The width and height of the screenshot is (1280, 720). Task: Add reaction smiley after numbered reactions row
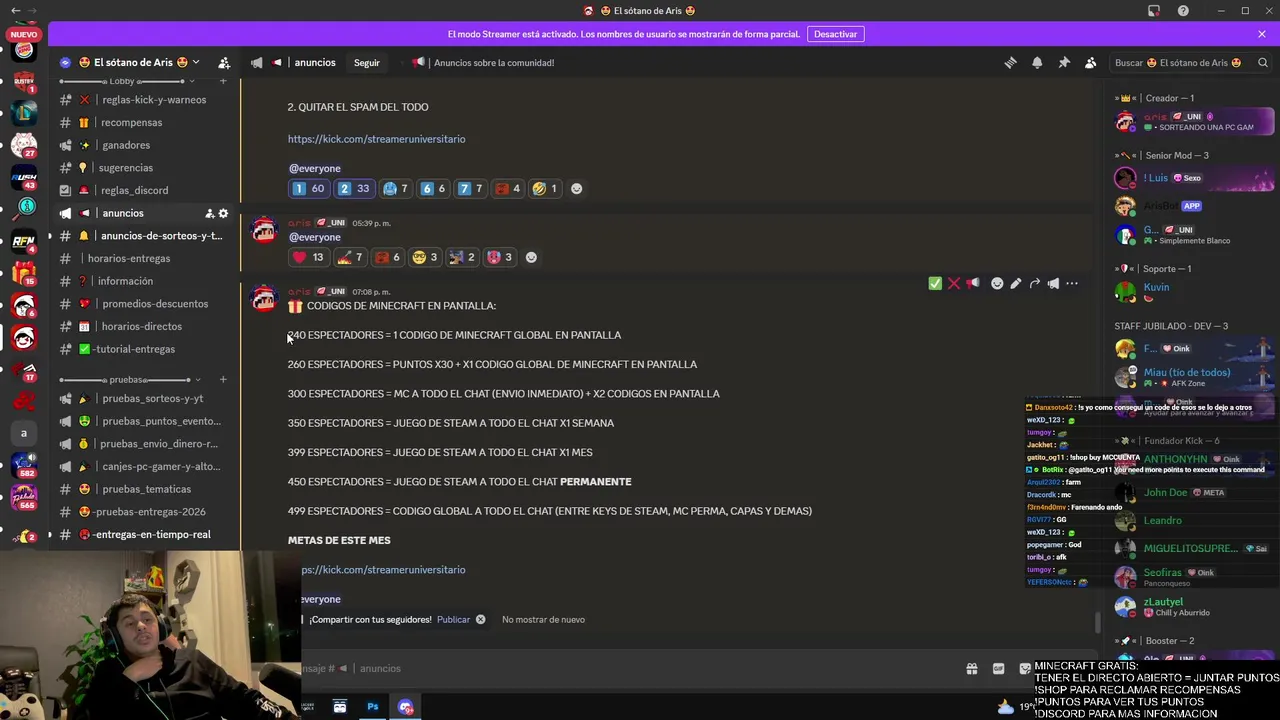coord(576,188)
